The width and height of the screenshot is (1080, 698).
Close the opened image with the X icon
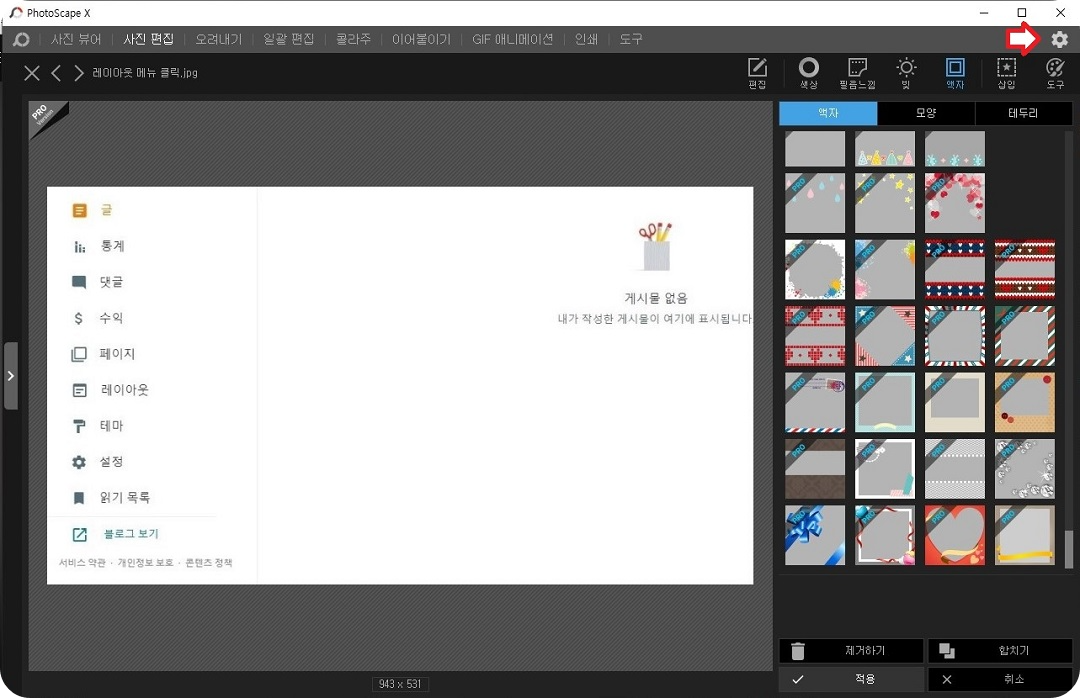(32, 73)
